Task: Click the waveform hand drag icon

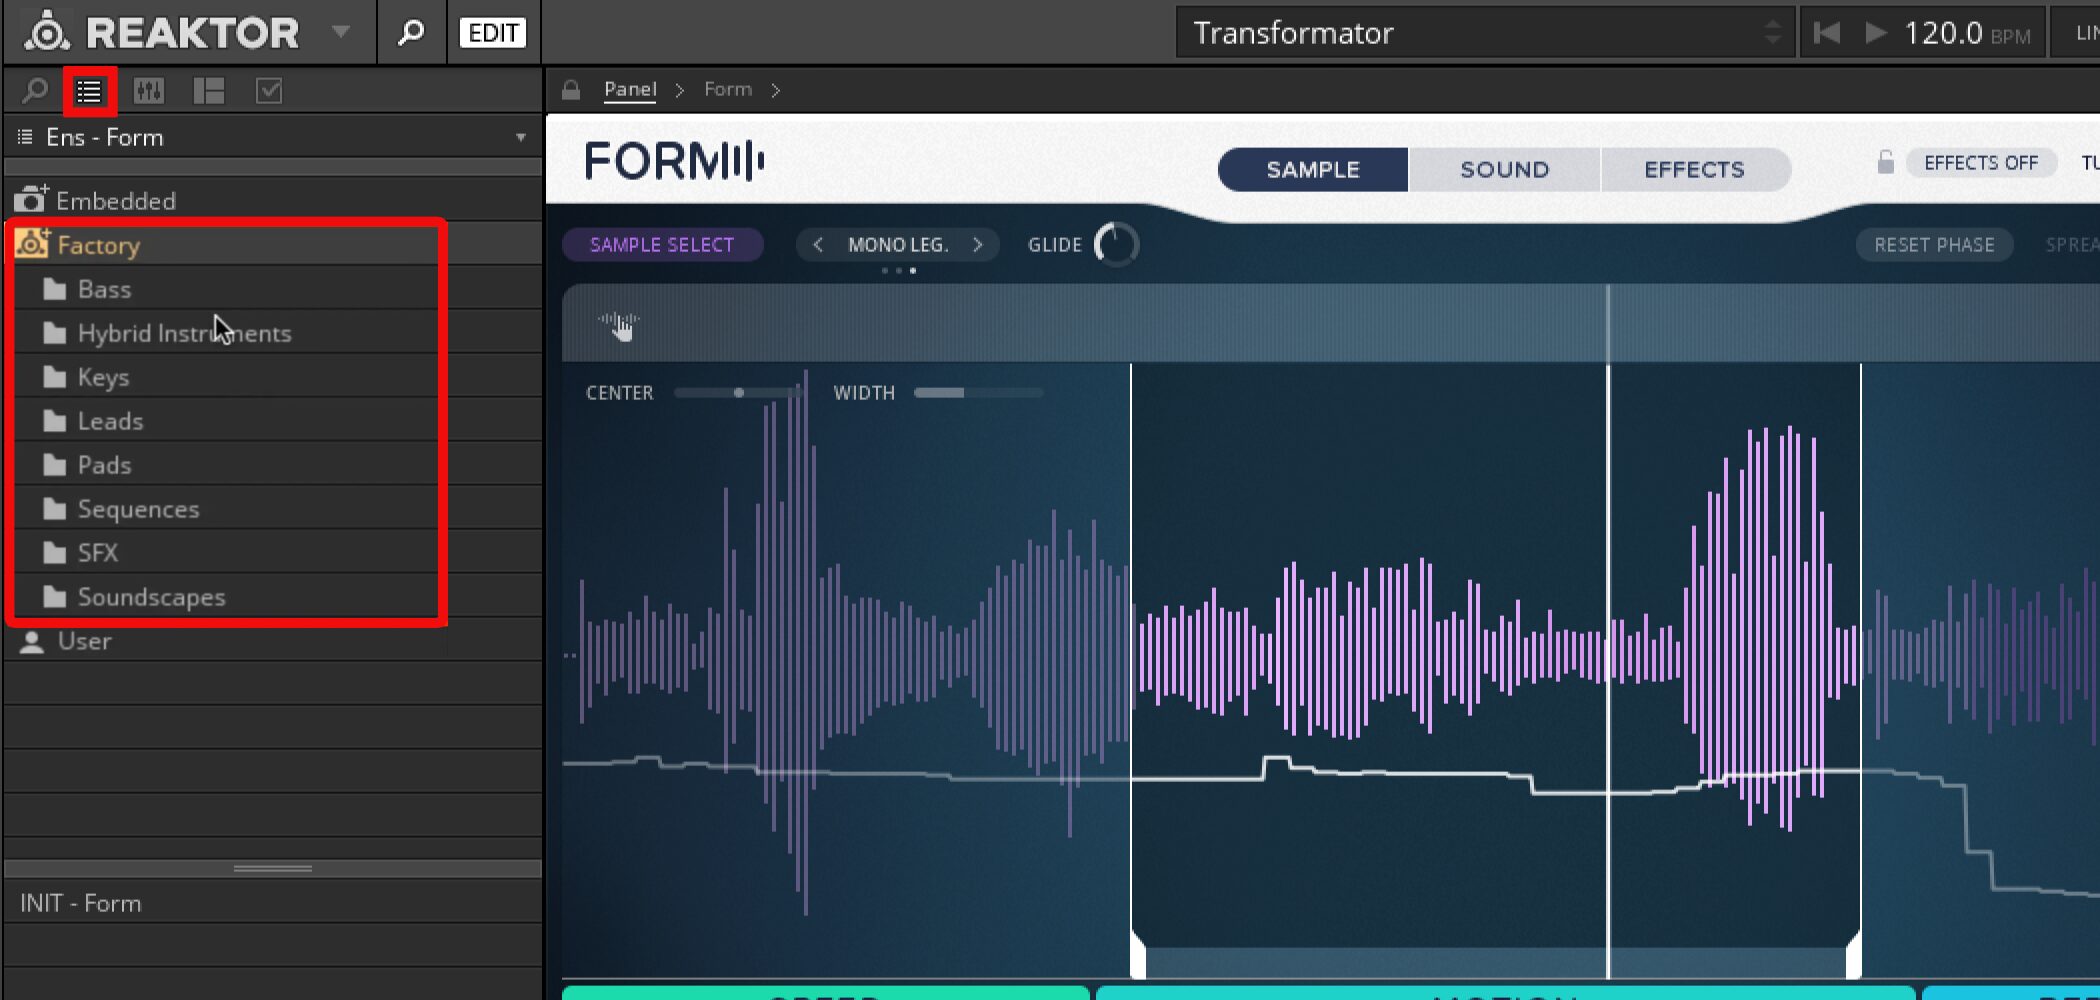Action: [x=620, y=325]
